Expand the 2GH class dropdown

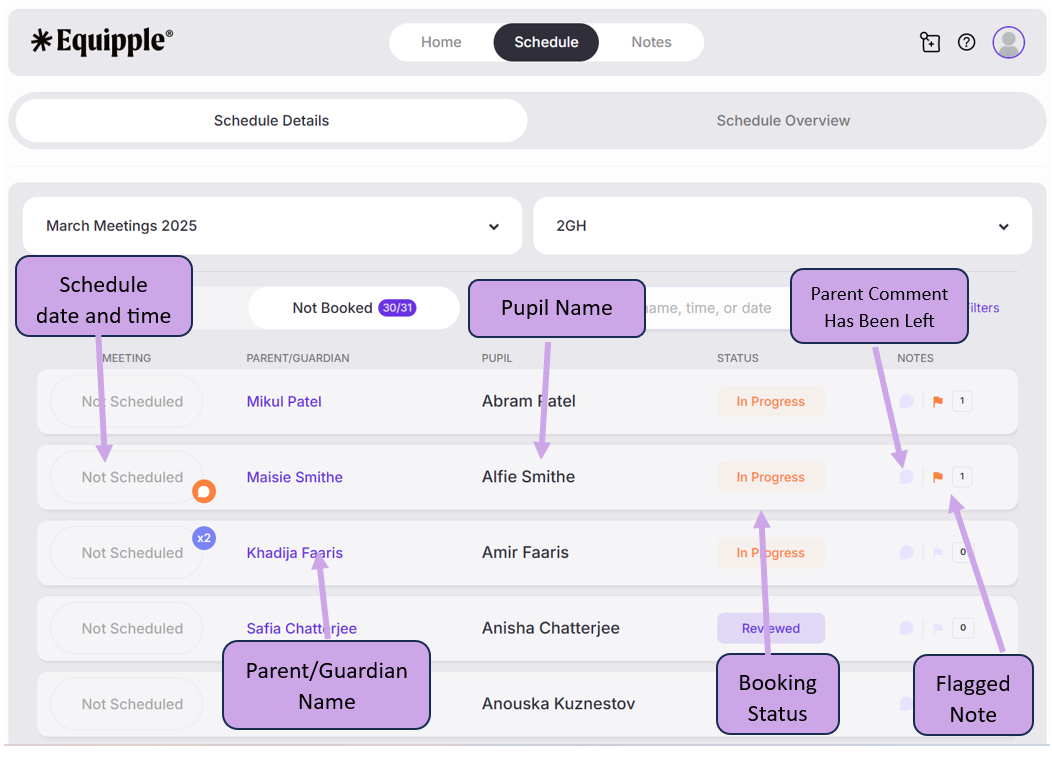click(x=782, y=226)
